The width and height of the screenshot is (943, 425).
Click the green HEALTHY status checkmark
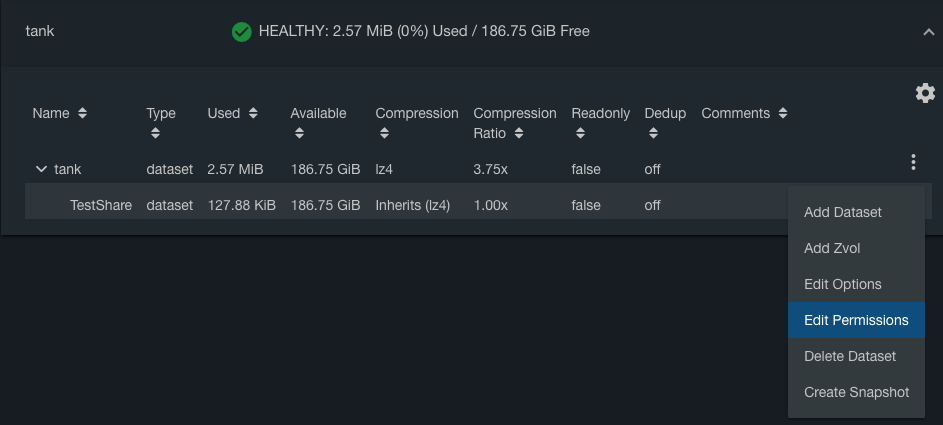(x=241, y=32)
